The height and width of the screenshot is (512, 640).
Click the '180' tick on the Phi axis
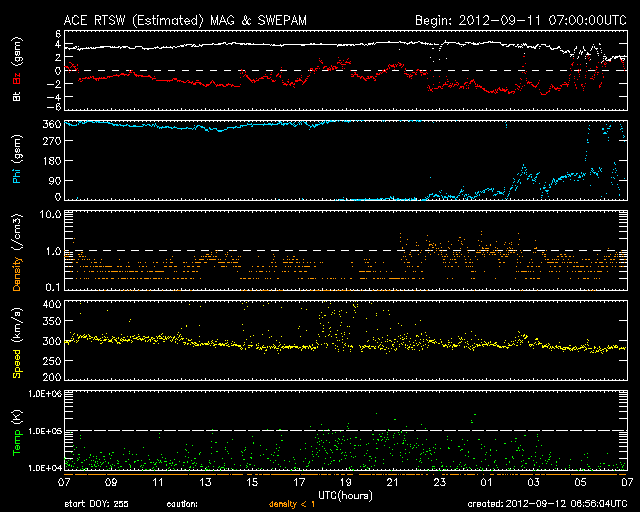(52, 160)
